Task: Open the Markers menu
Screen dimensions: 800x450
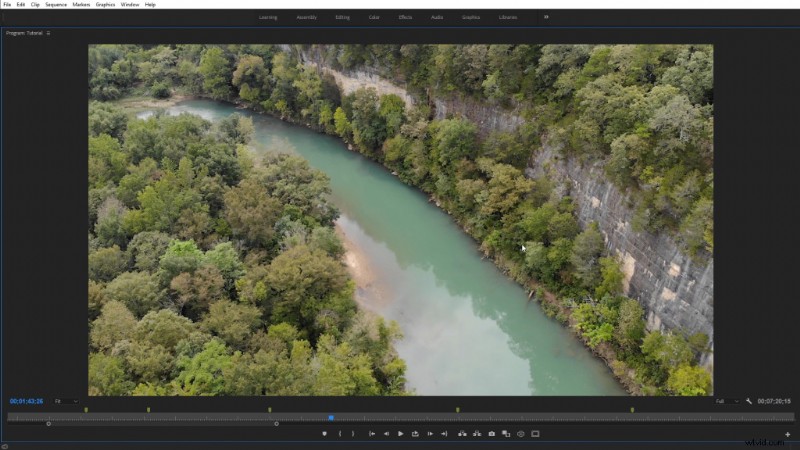Action: pos(81,5)
